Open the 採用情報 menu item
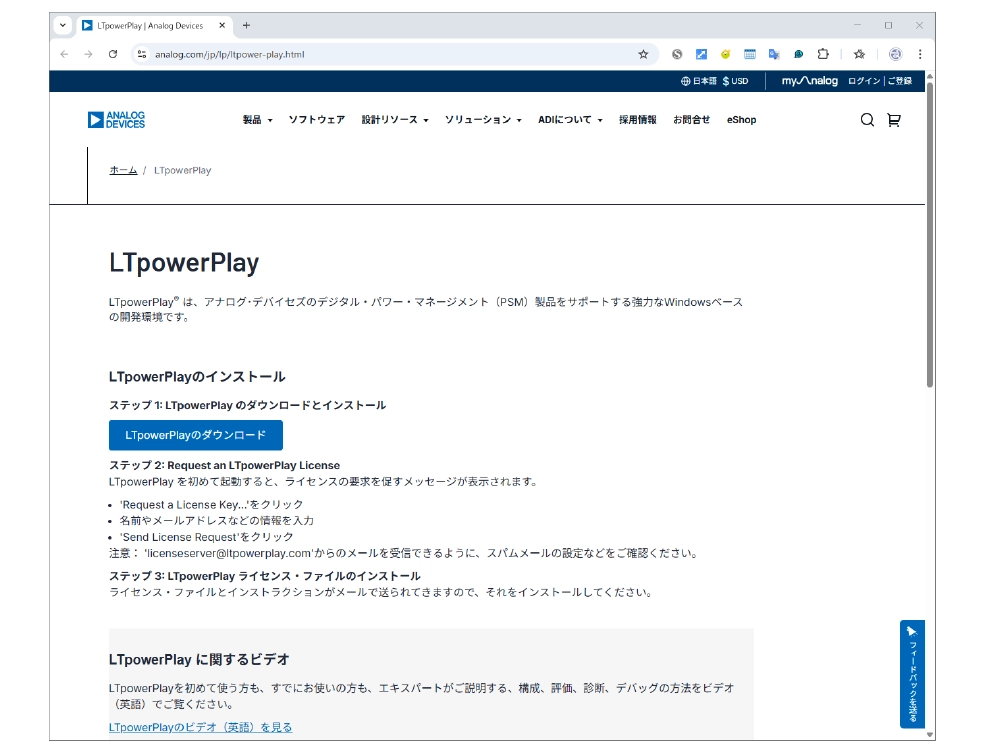The height and width of the screenshot is (756, 985). tap(638, 120)
